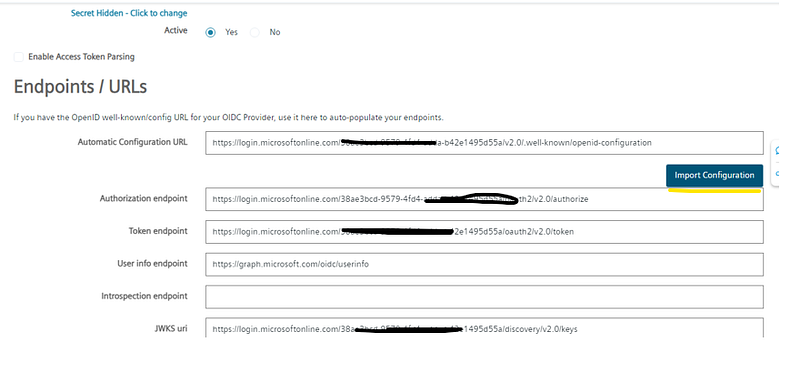This screenshot has height=374, width=800.
Task: Click the User info endpoint label
Action: (x=153, y=263)
